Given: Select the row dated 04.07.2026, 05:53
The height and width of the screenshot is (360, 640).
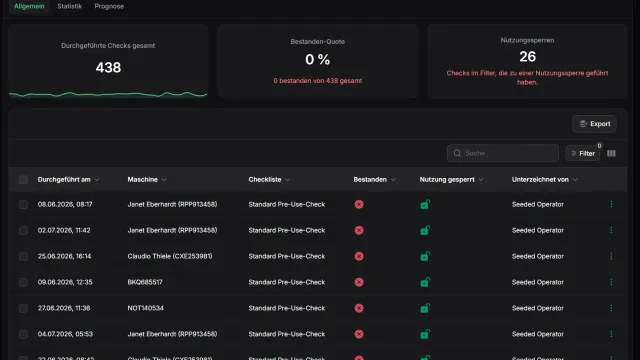Looking at the screenshot, I should click(23, 334).
